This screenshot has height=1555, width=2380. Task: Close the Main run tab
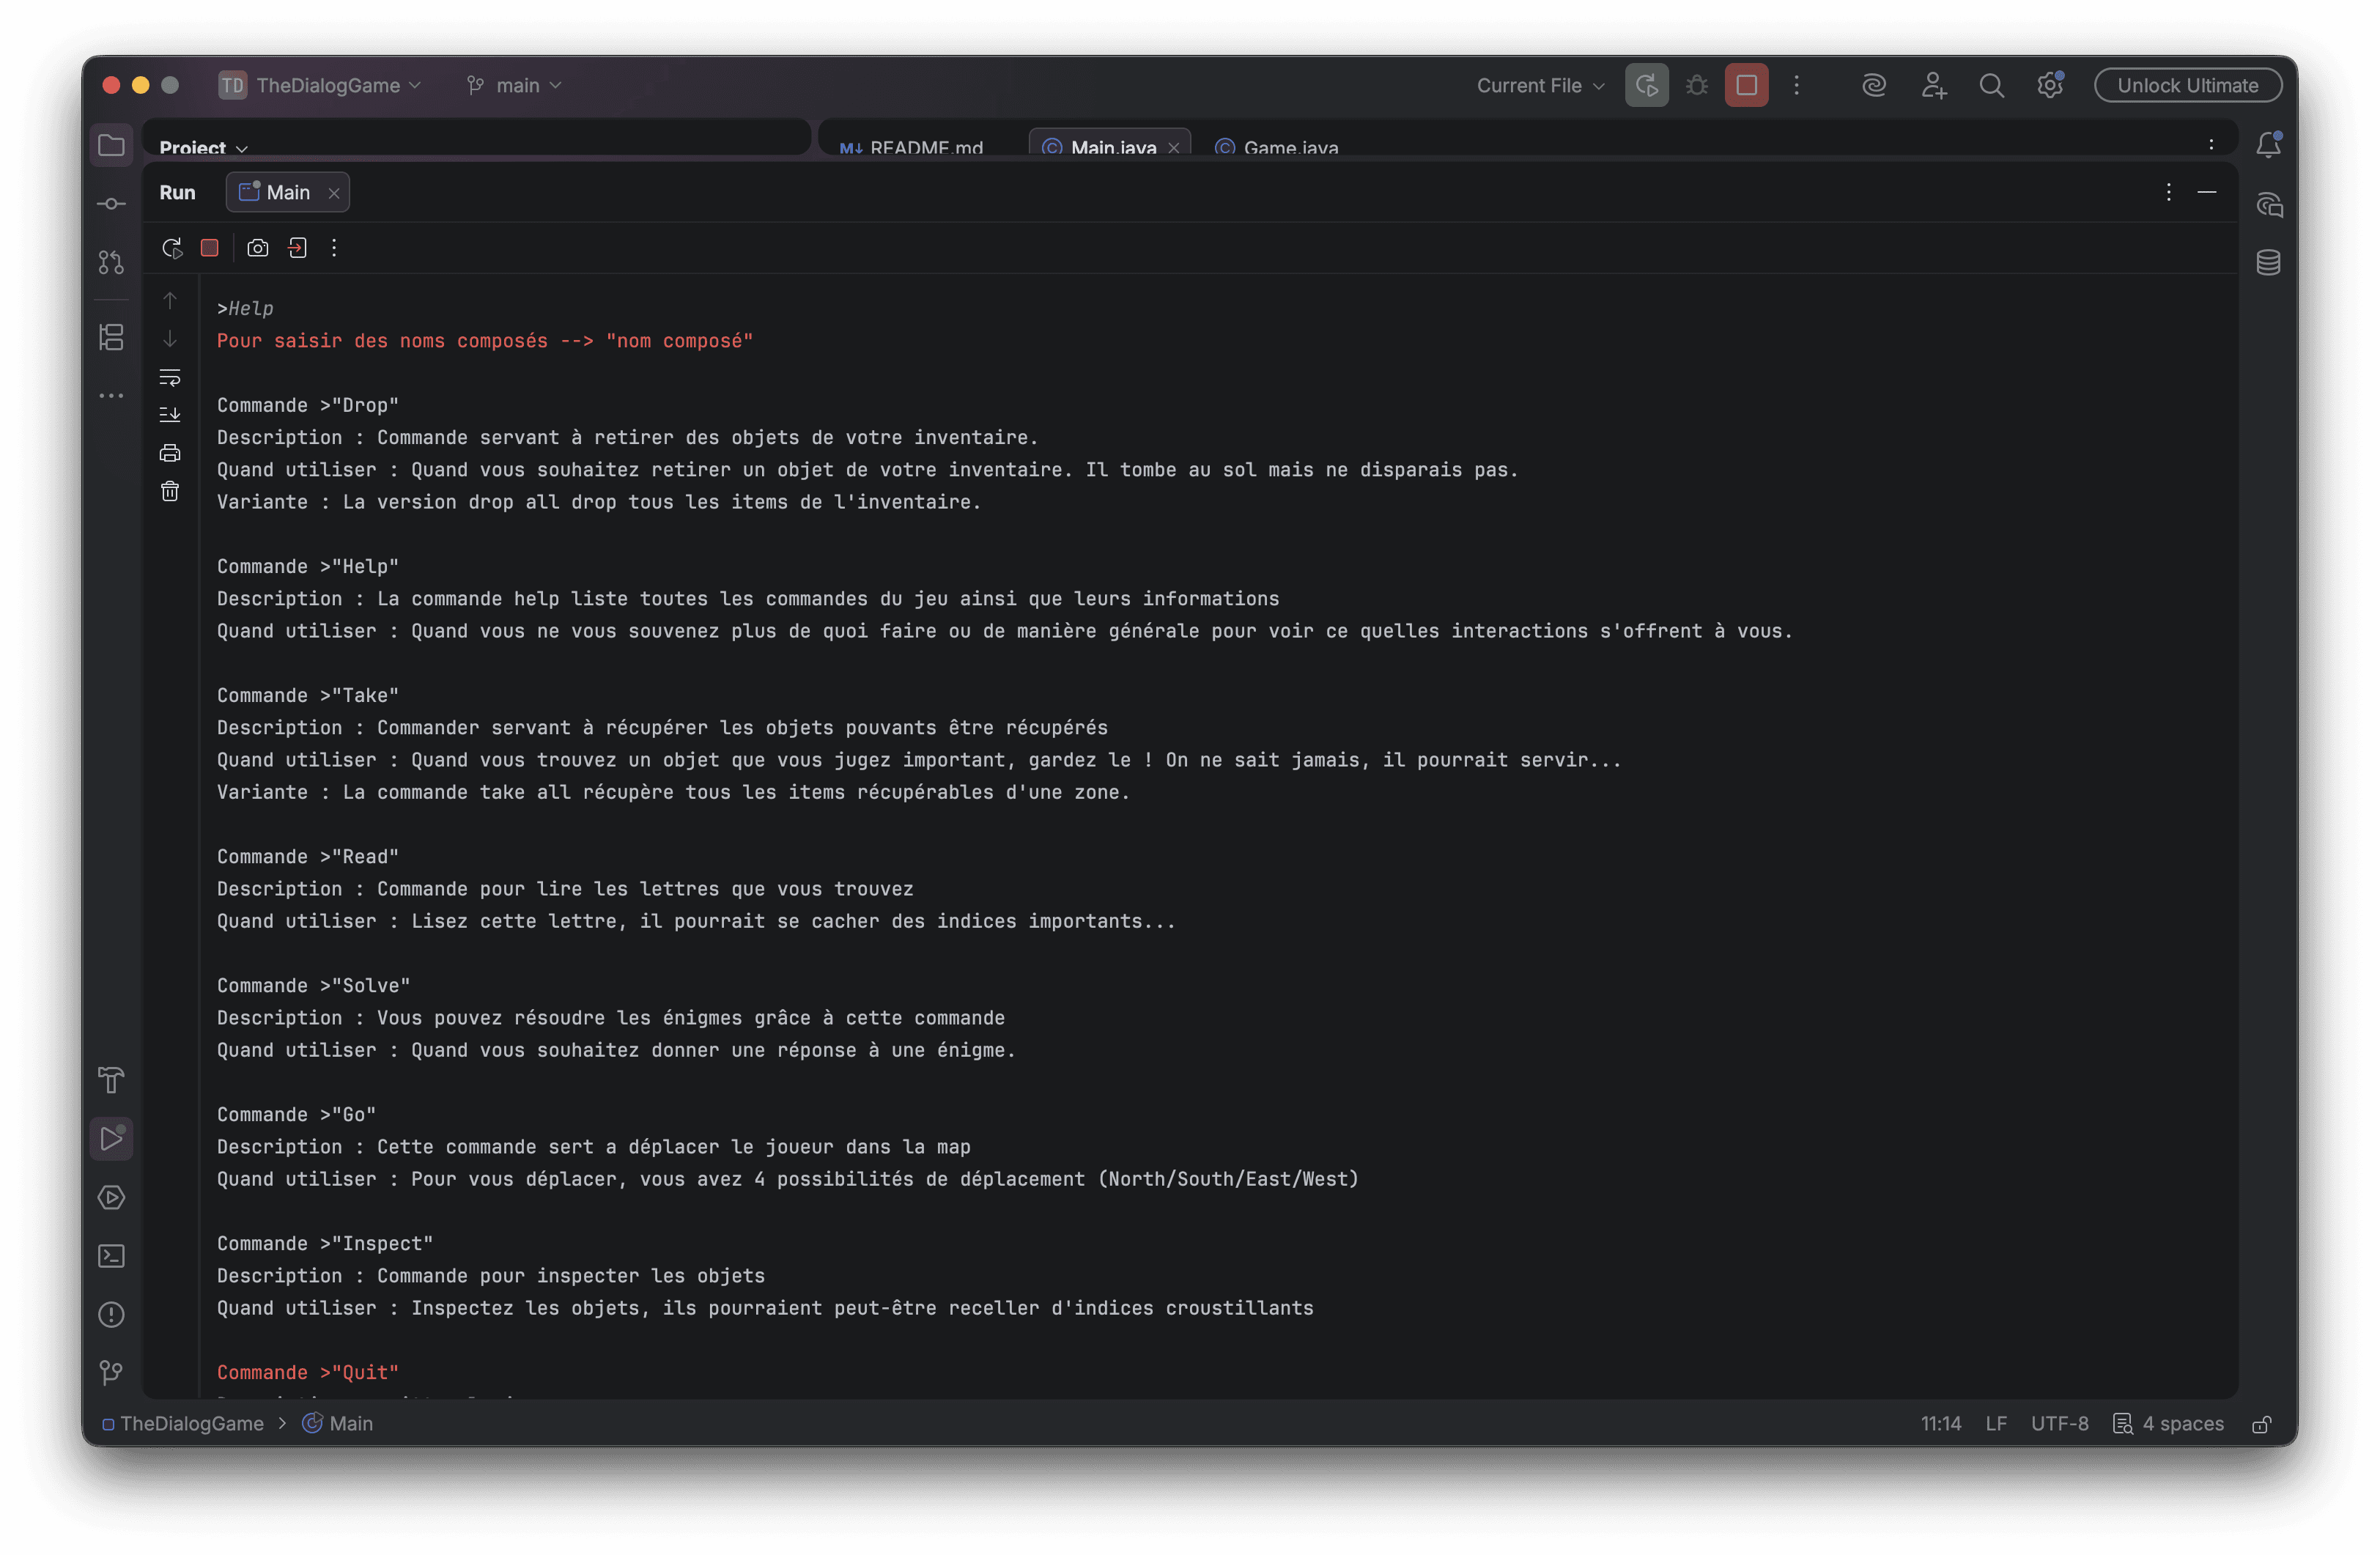pyautogui.click(x=334, y=194)
